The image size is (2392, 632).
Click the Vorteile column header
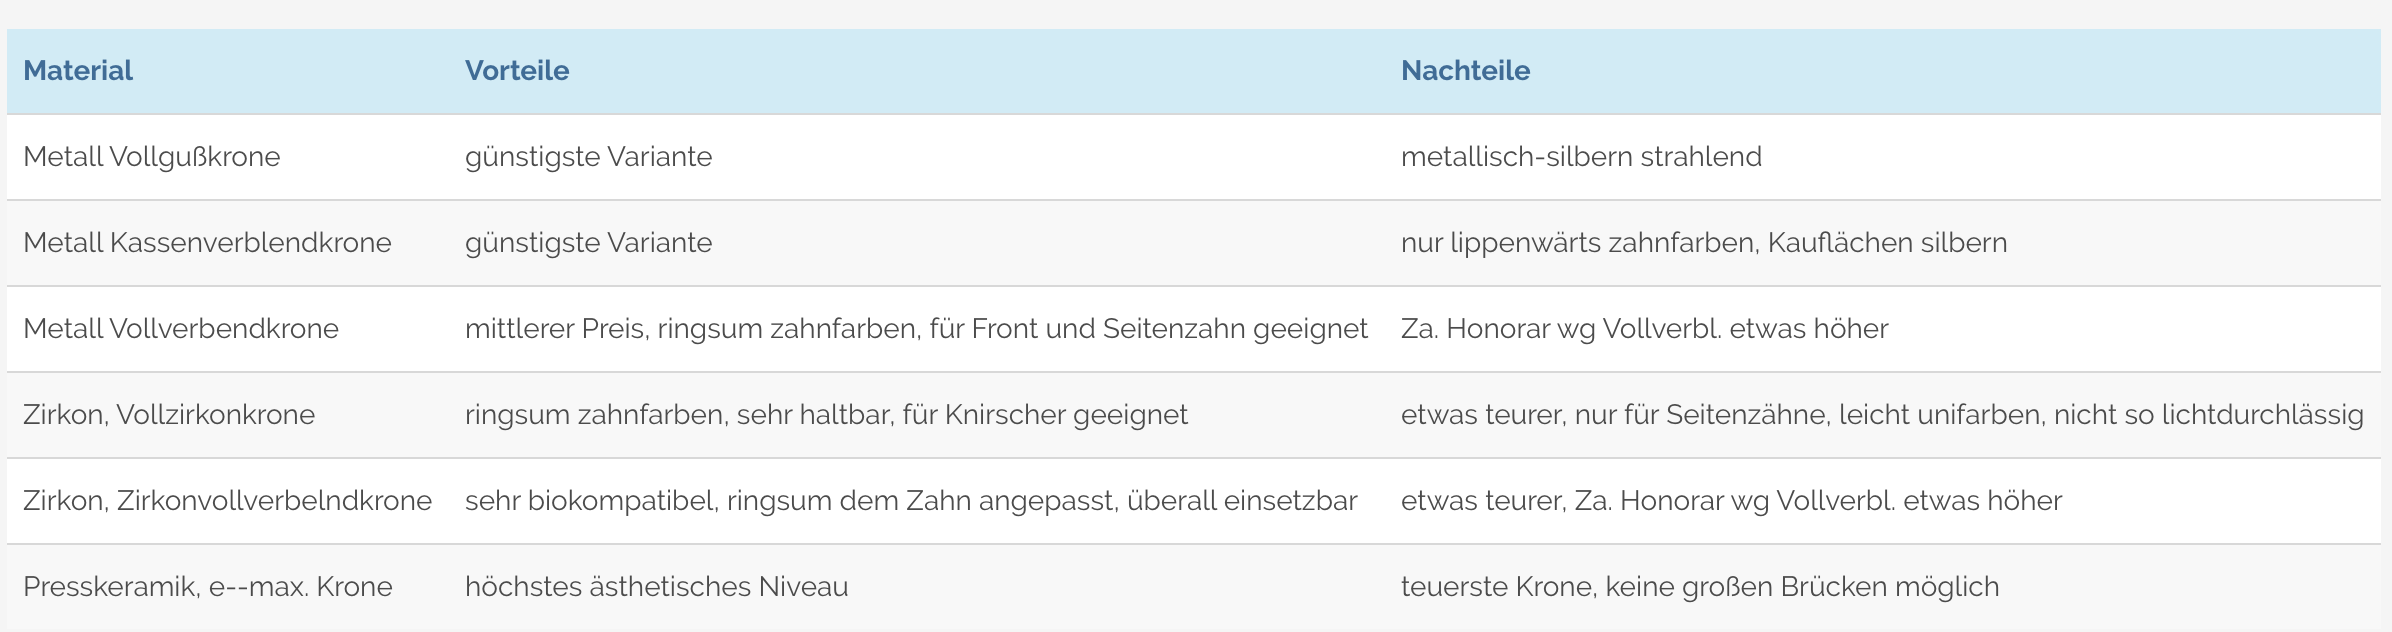[x=517, y=71]
